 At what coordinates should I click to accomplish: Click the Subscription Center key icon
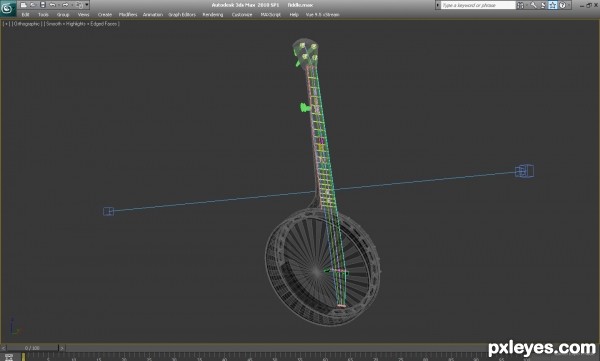[x=533, y=5]
